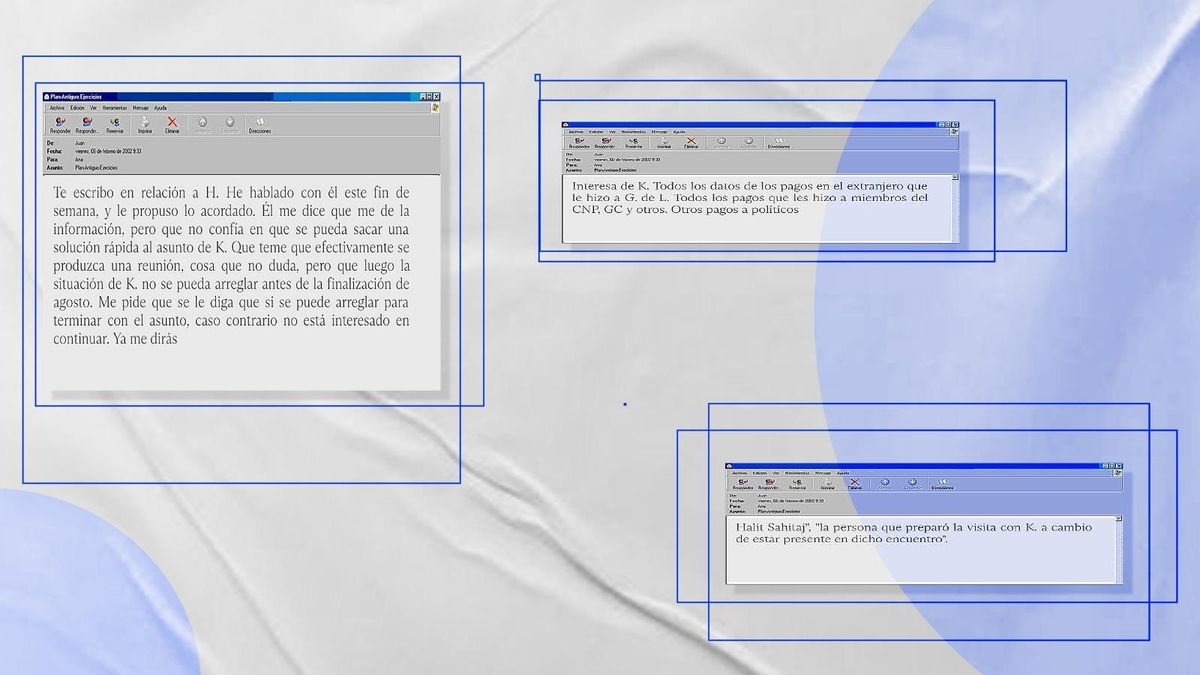The height and width of the screenshot is (675, 1200).
Task: Click Responder a todos in the 'Halit Sahitaj' window
Action: [769, 484]
